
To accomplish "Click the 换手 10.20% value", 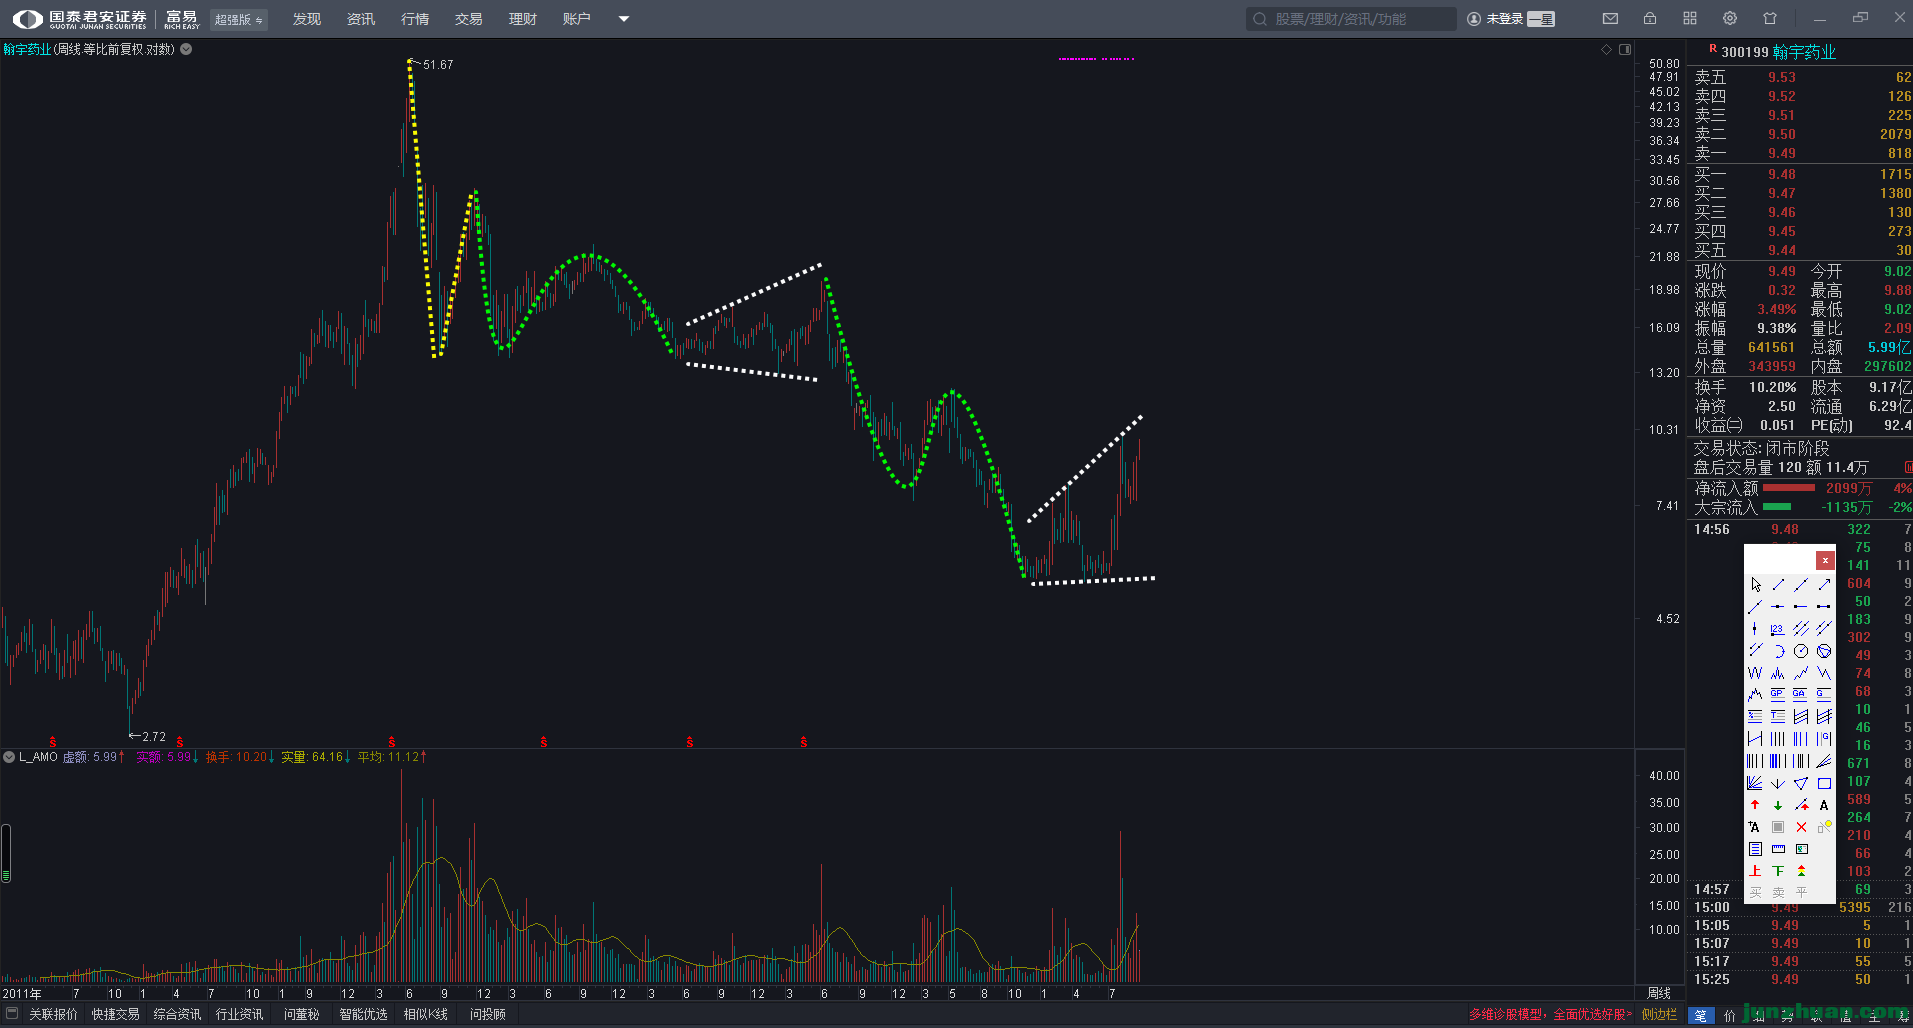I will (x=1773, y=387).
